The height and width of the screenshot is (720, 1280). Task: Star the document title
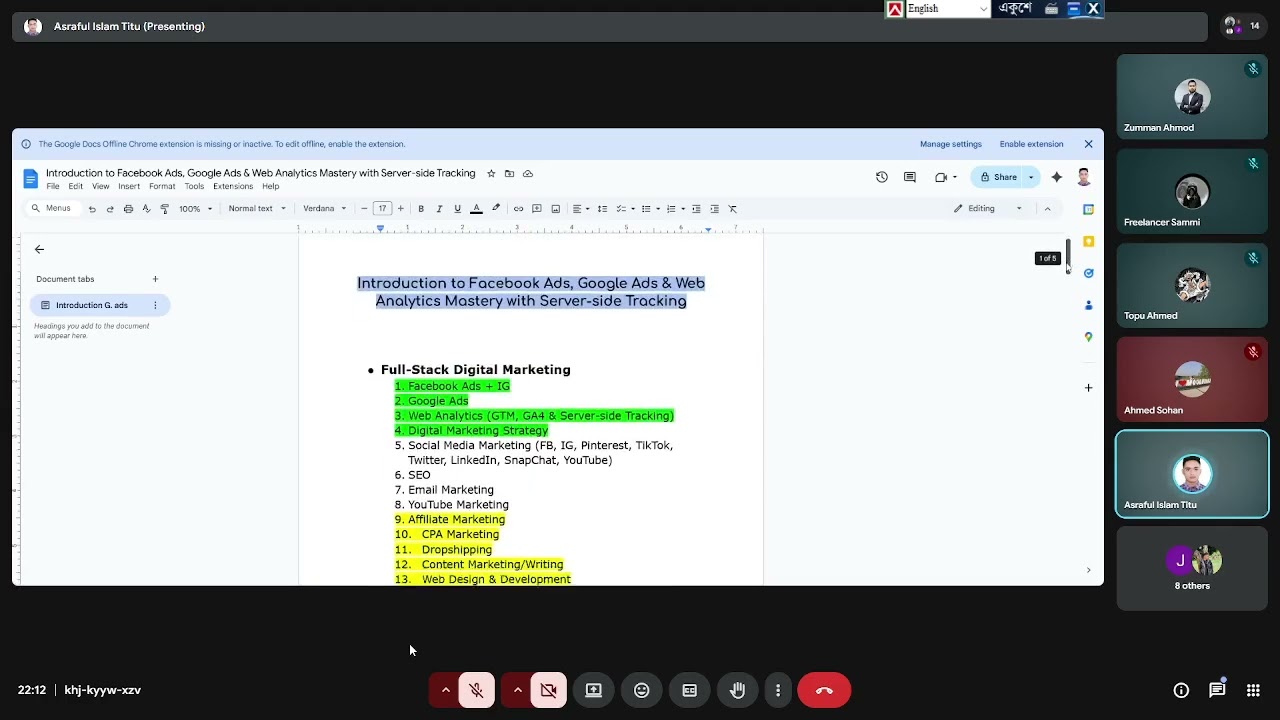pyautogui.click(x=491, y=174)
